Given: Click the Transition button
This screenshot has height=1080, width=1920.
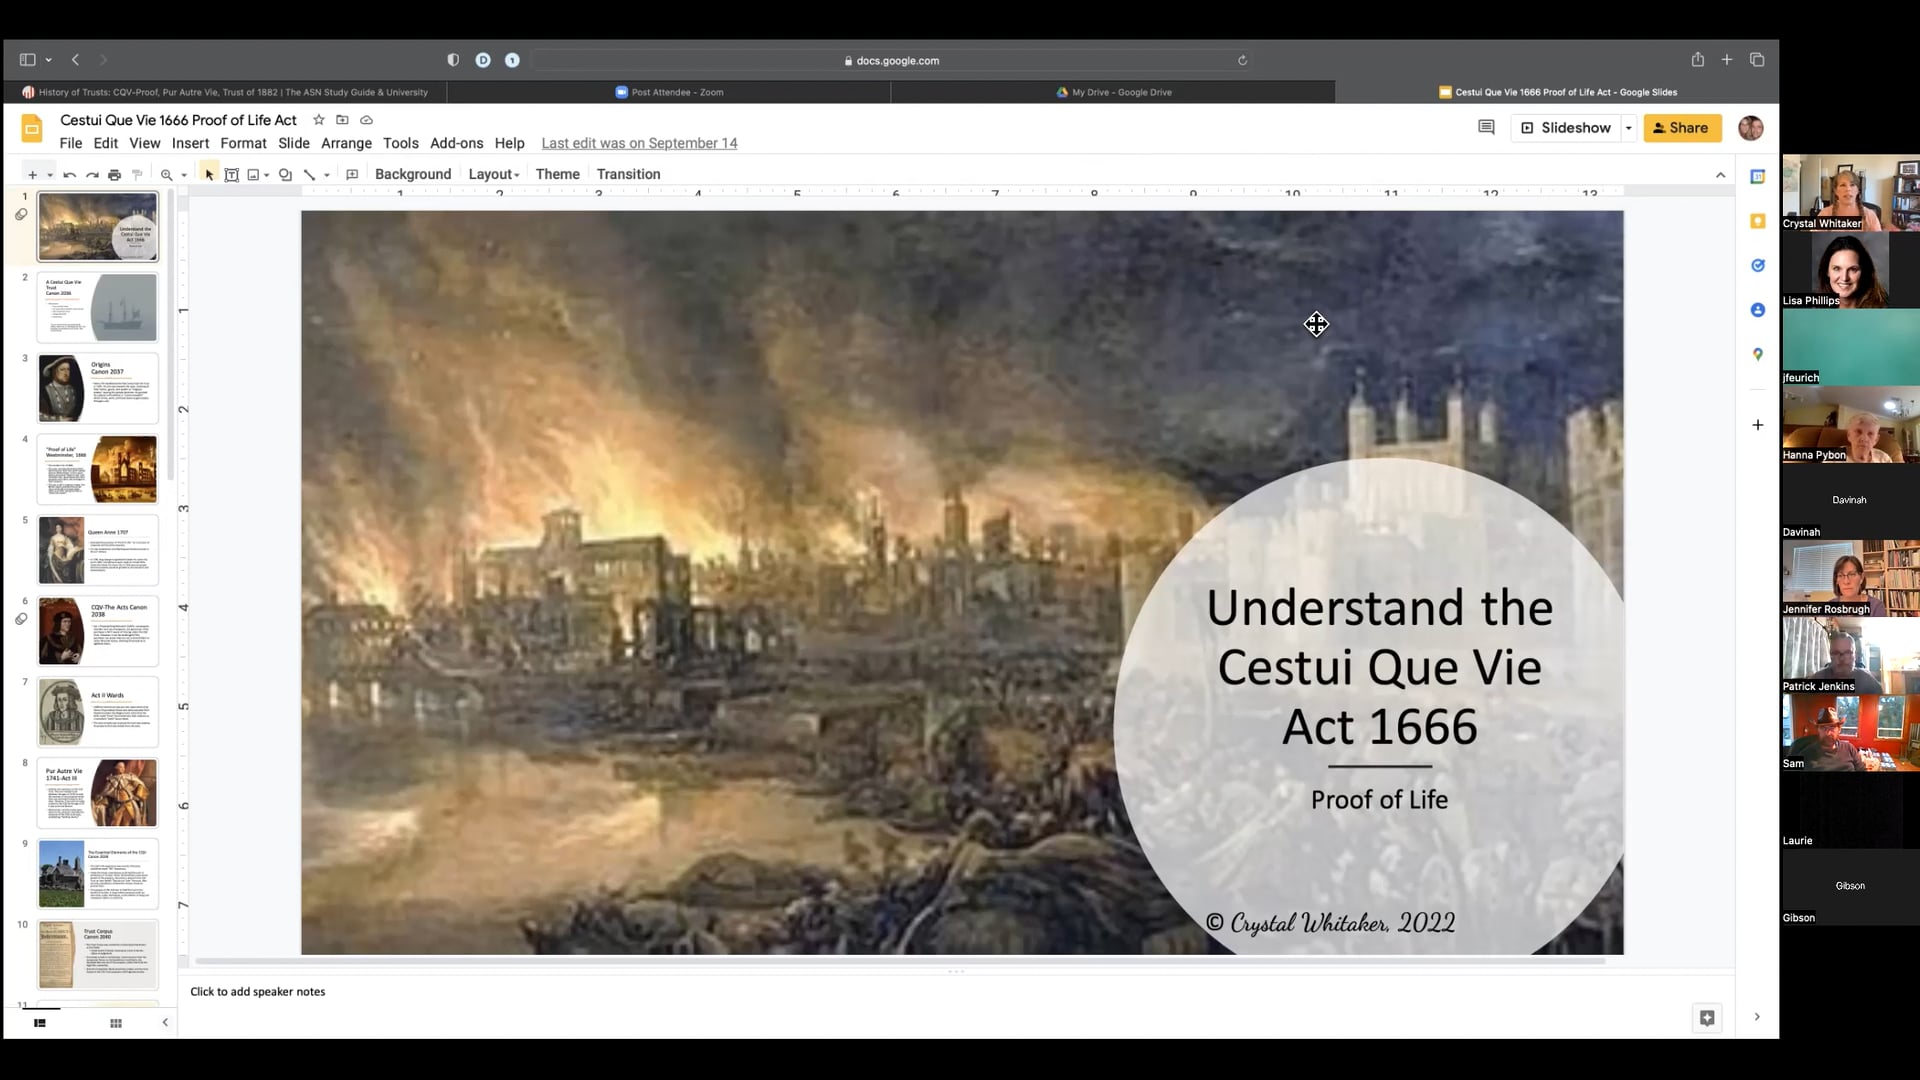Looking at the screenshot, I should (629, 174).
